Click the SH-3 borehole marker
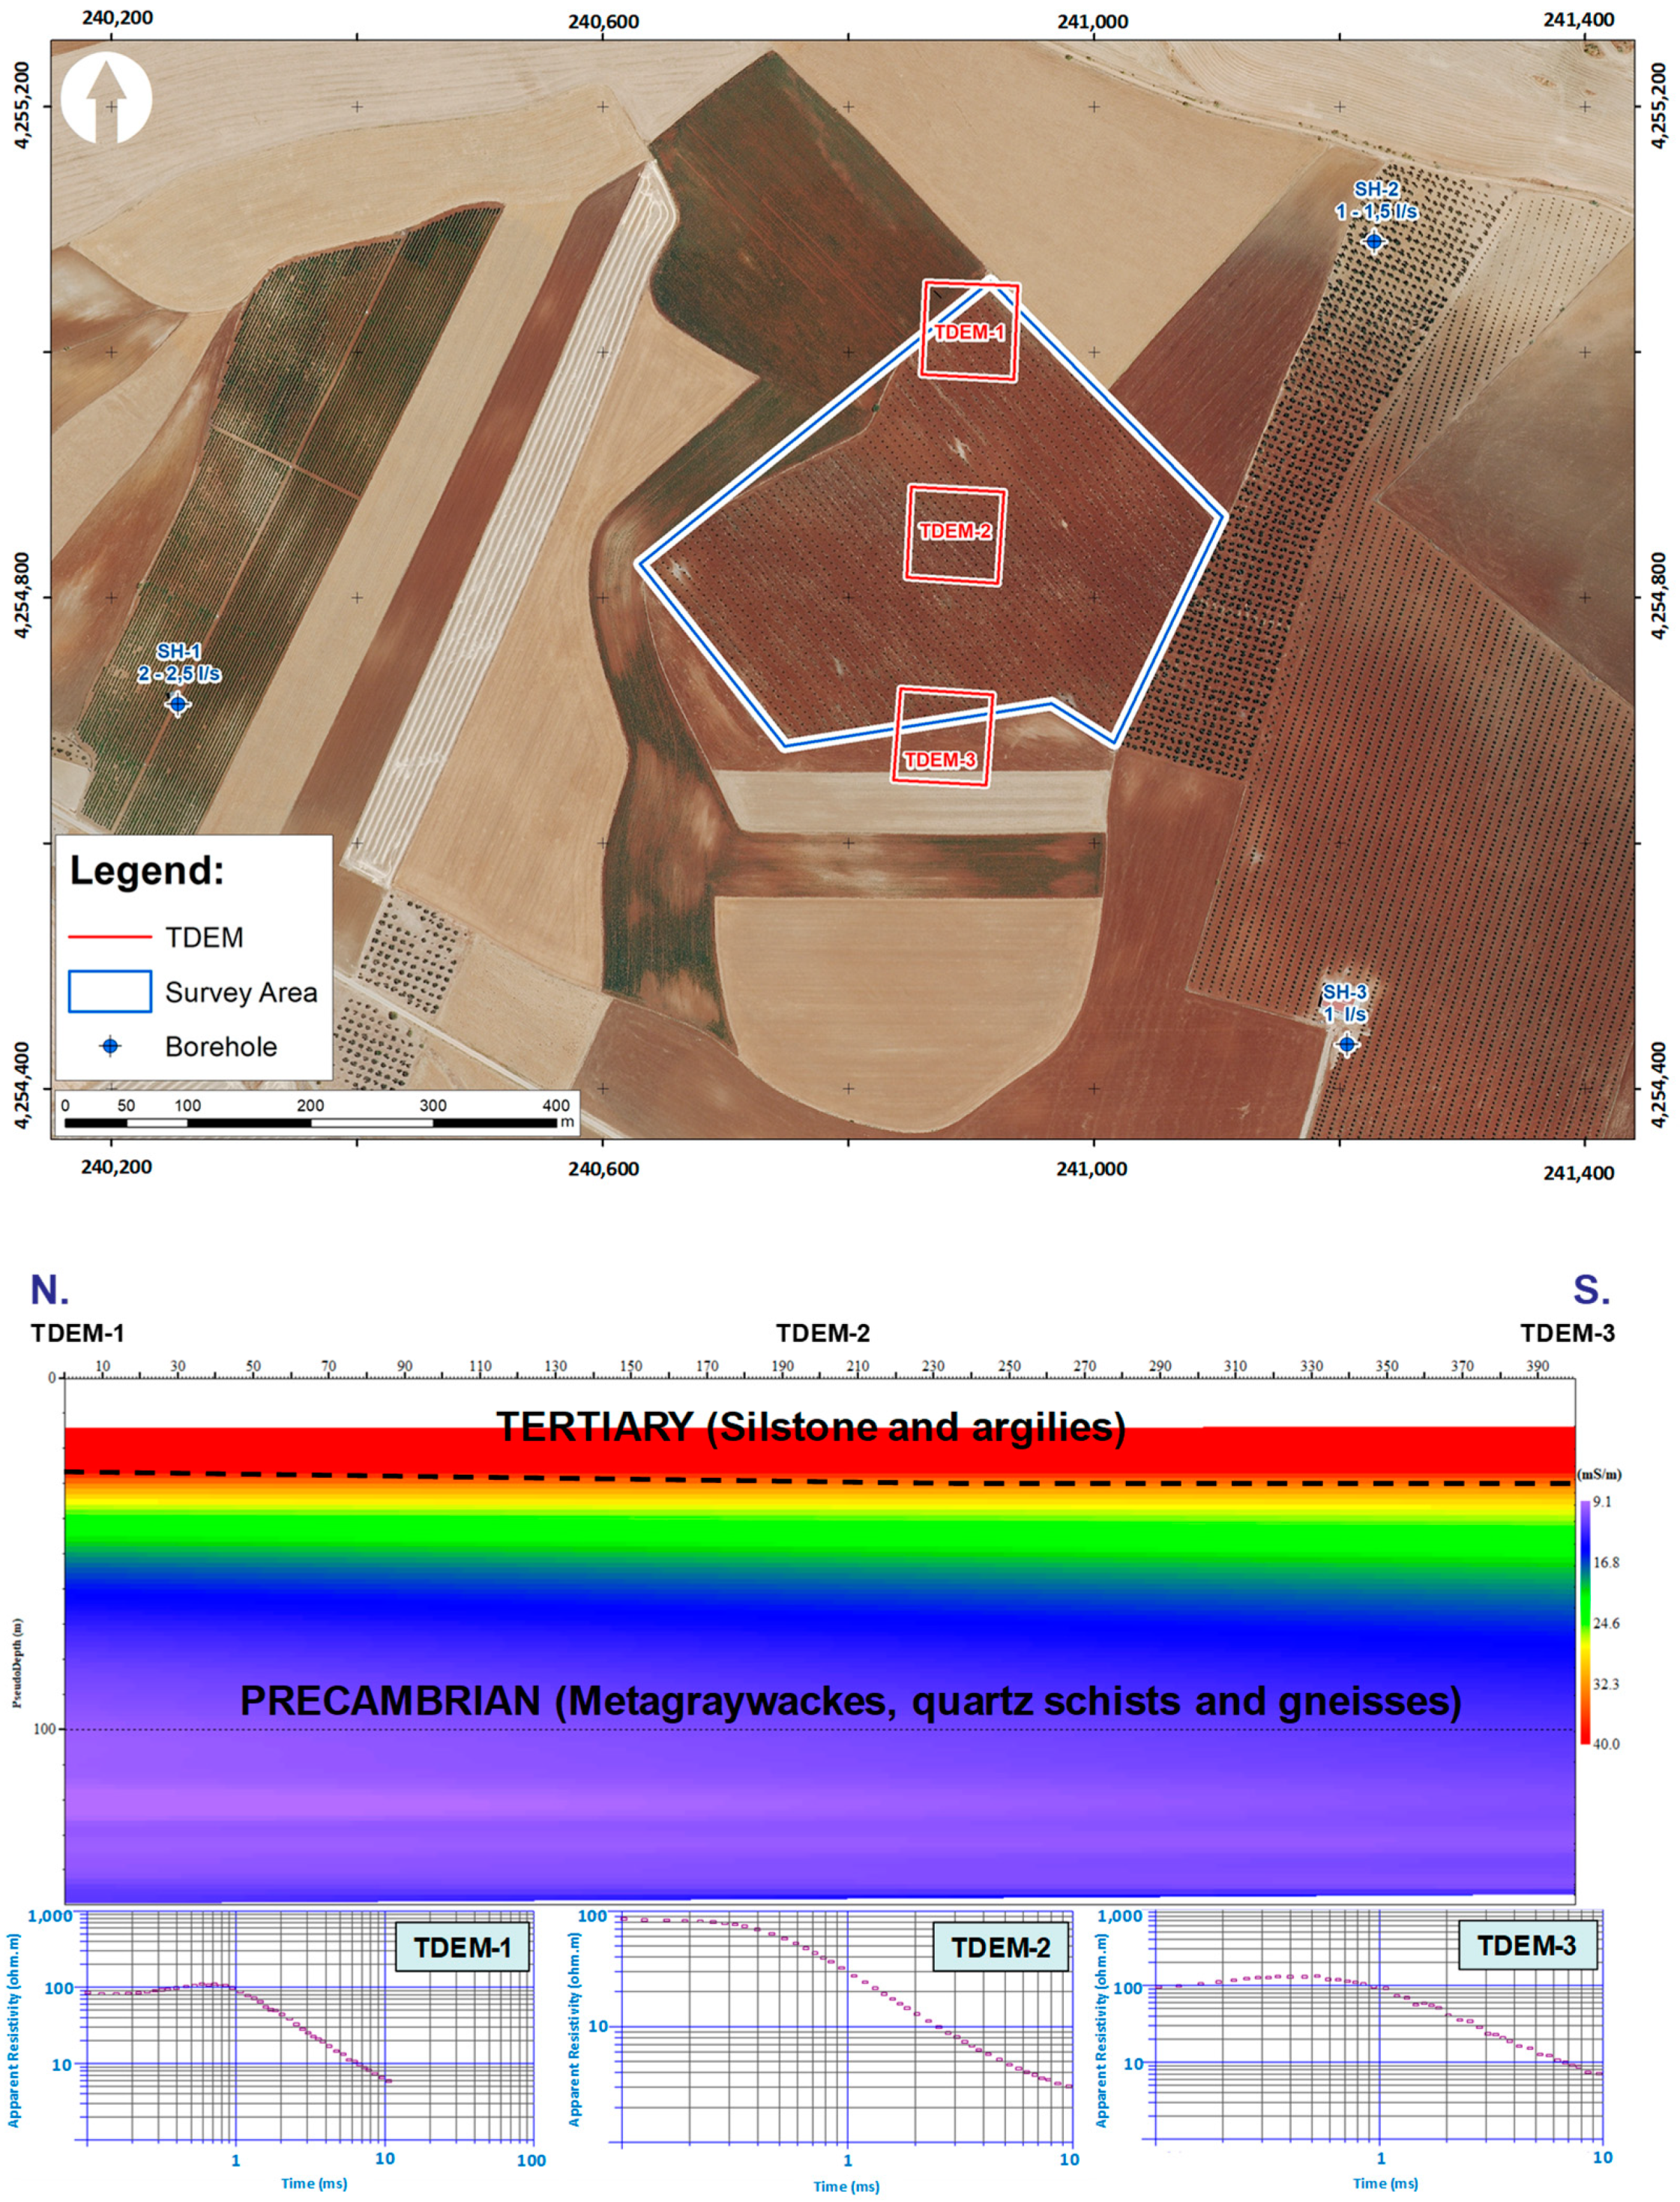1680x2202 pixels. point(1347,1044)
